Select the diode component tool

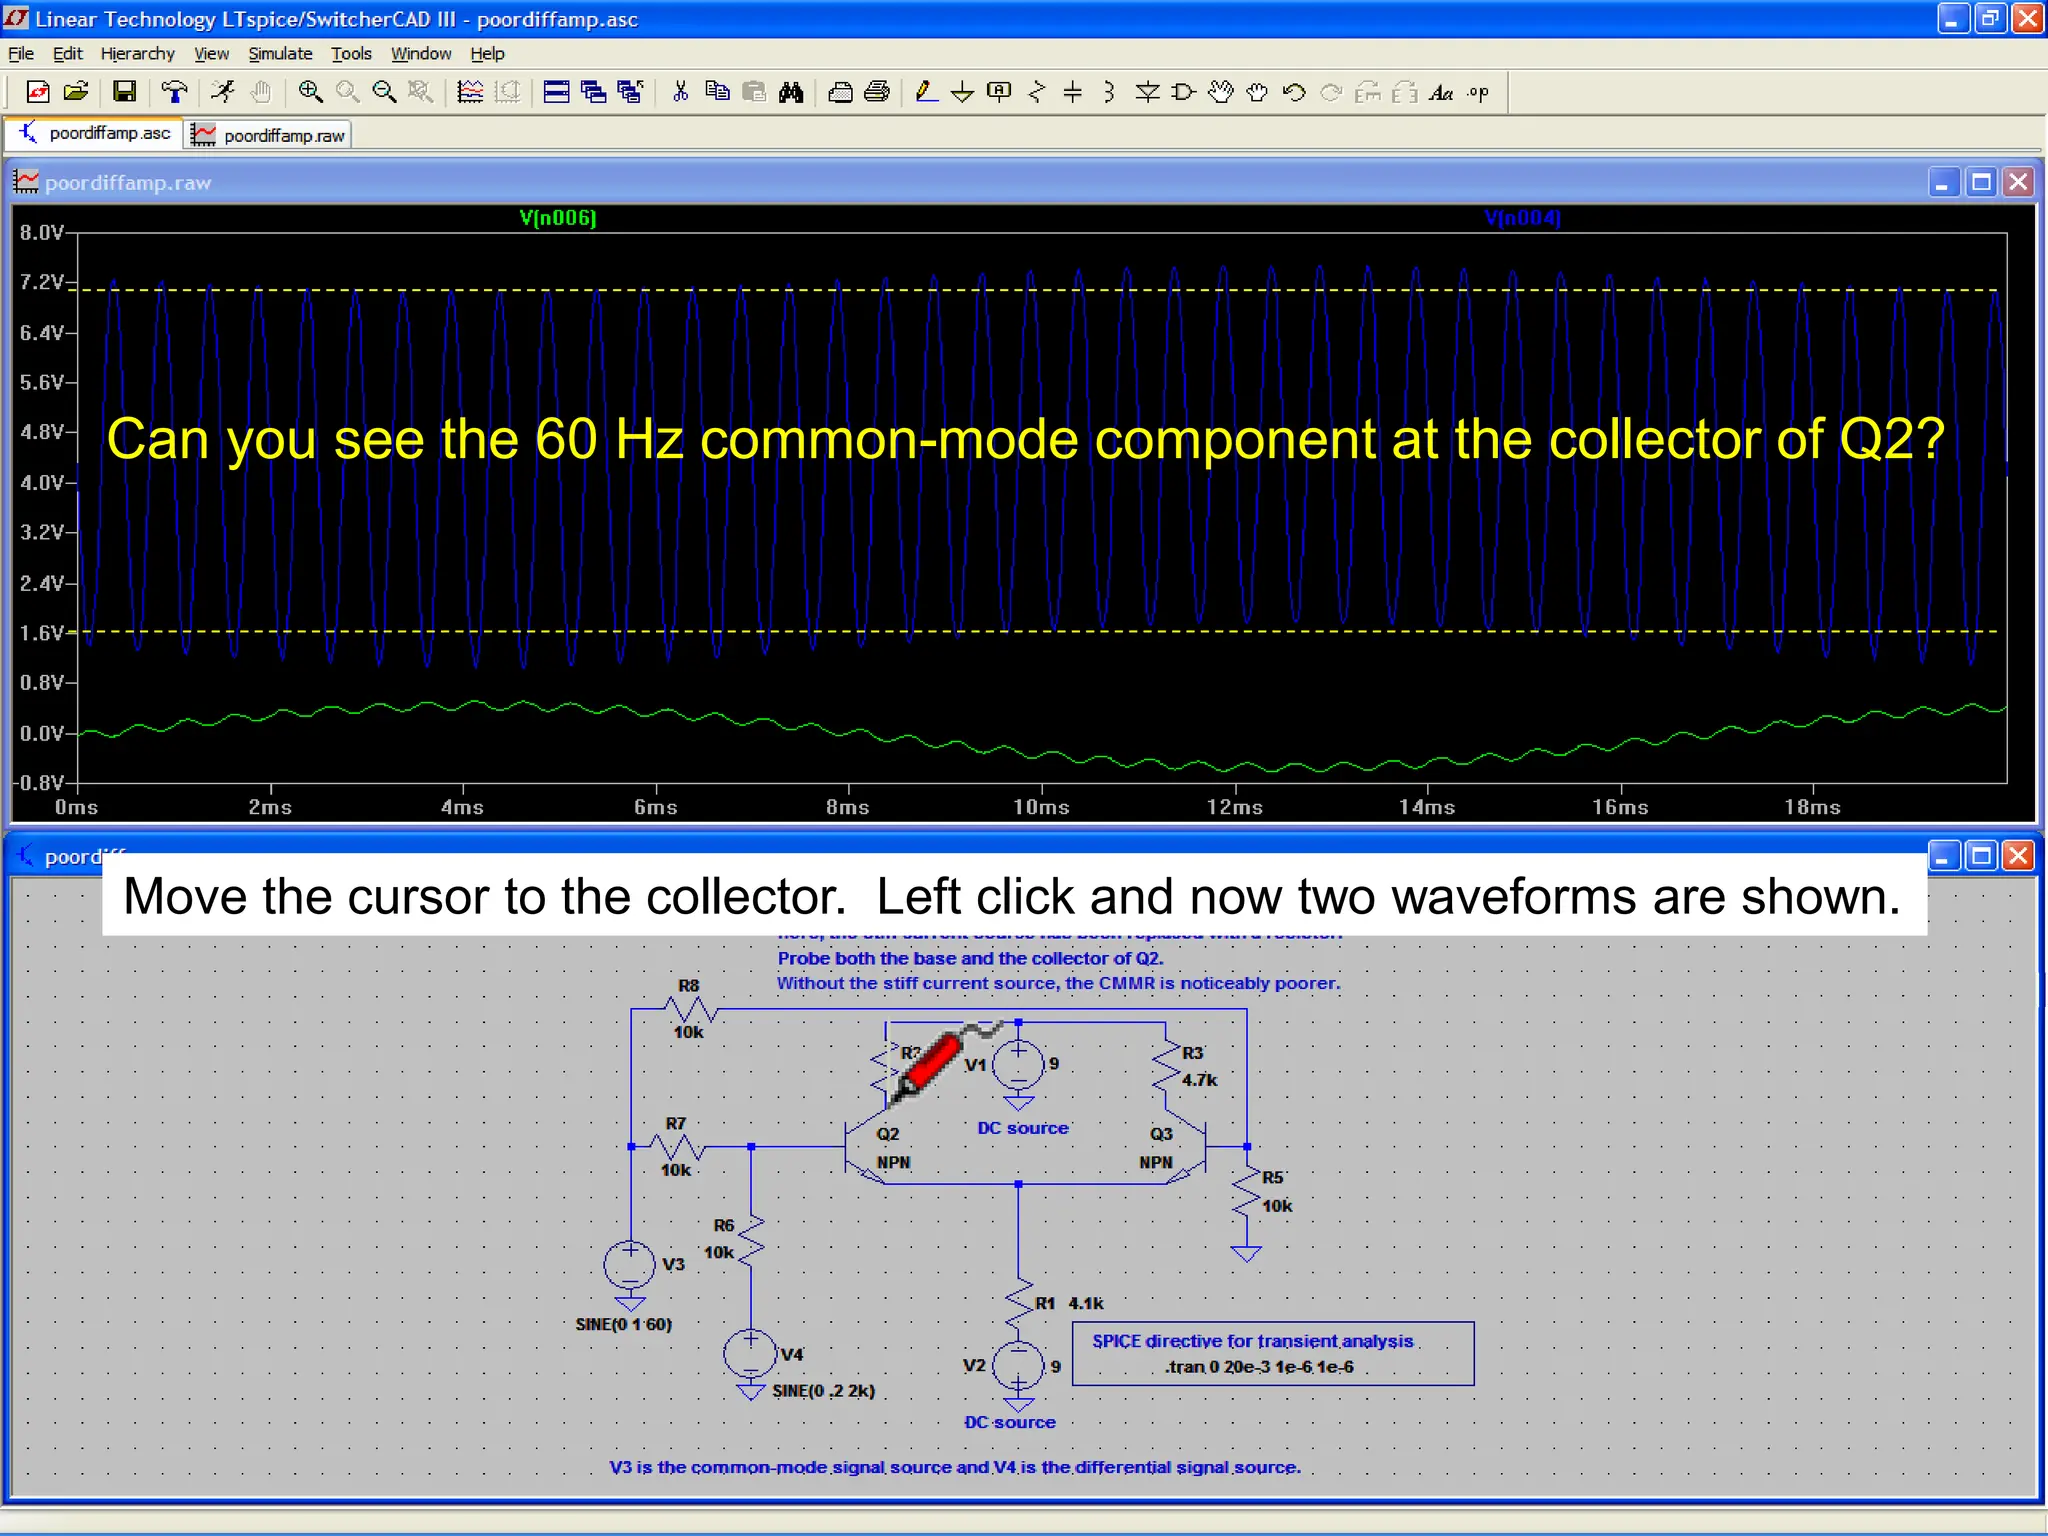click(x=1147, y=93)
